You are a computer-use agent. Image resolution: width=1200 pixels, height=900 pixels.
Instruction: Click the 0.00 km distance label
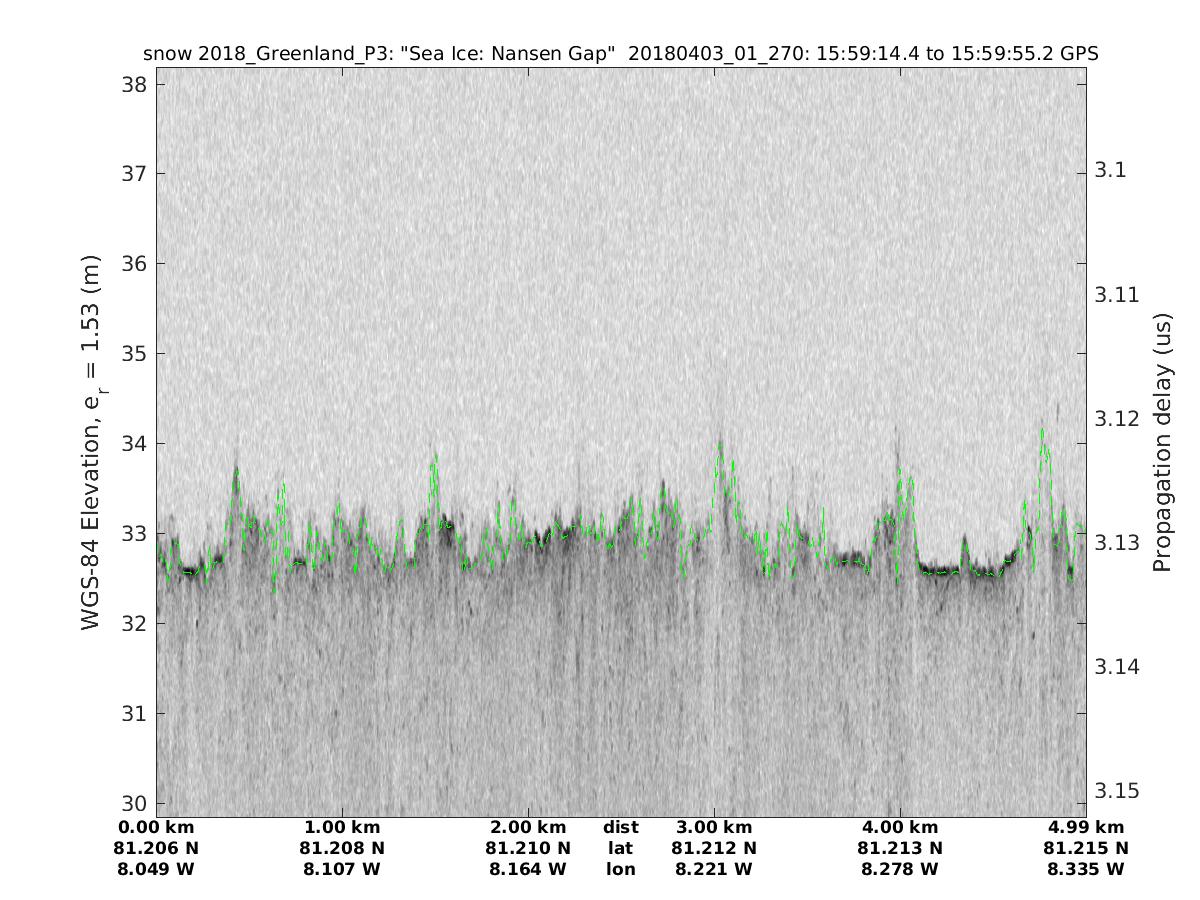156,828
